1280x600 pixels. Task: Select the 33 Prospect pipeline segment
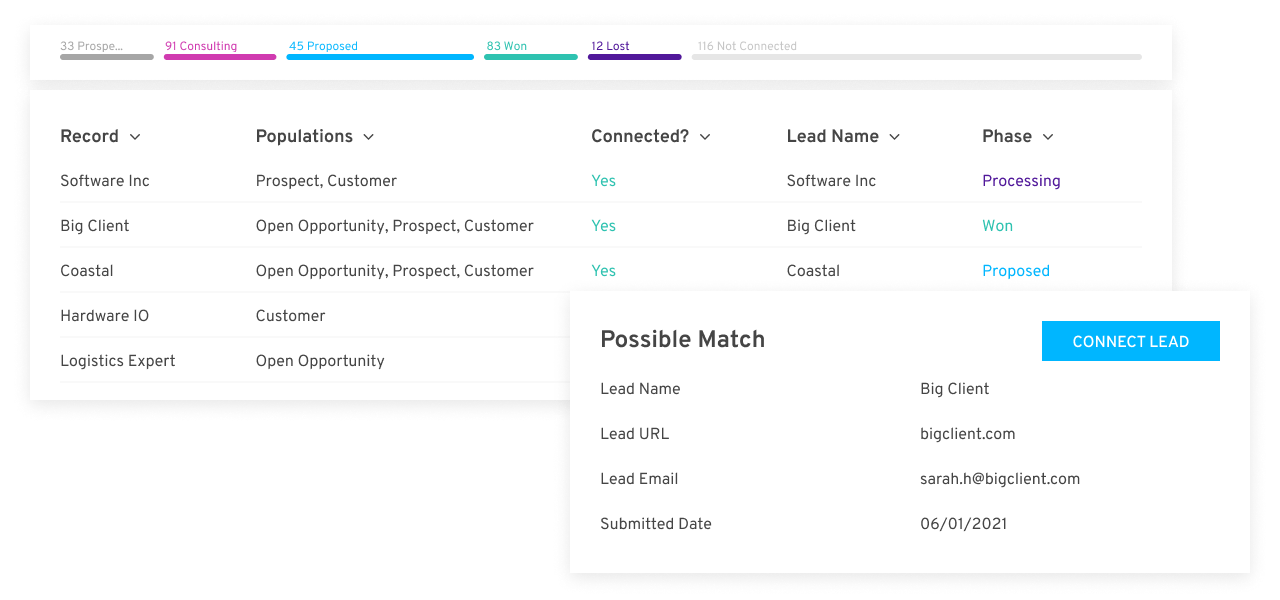point(107,51)
